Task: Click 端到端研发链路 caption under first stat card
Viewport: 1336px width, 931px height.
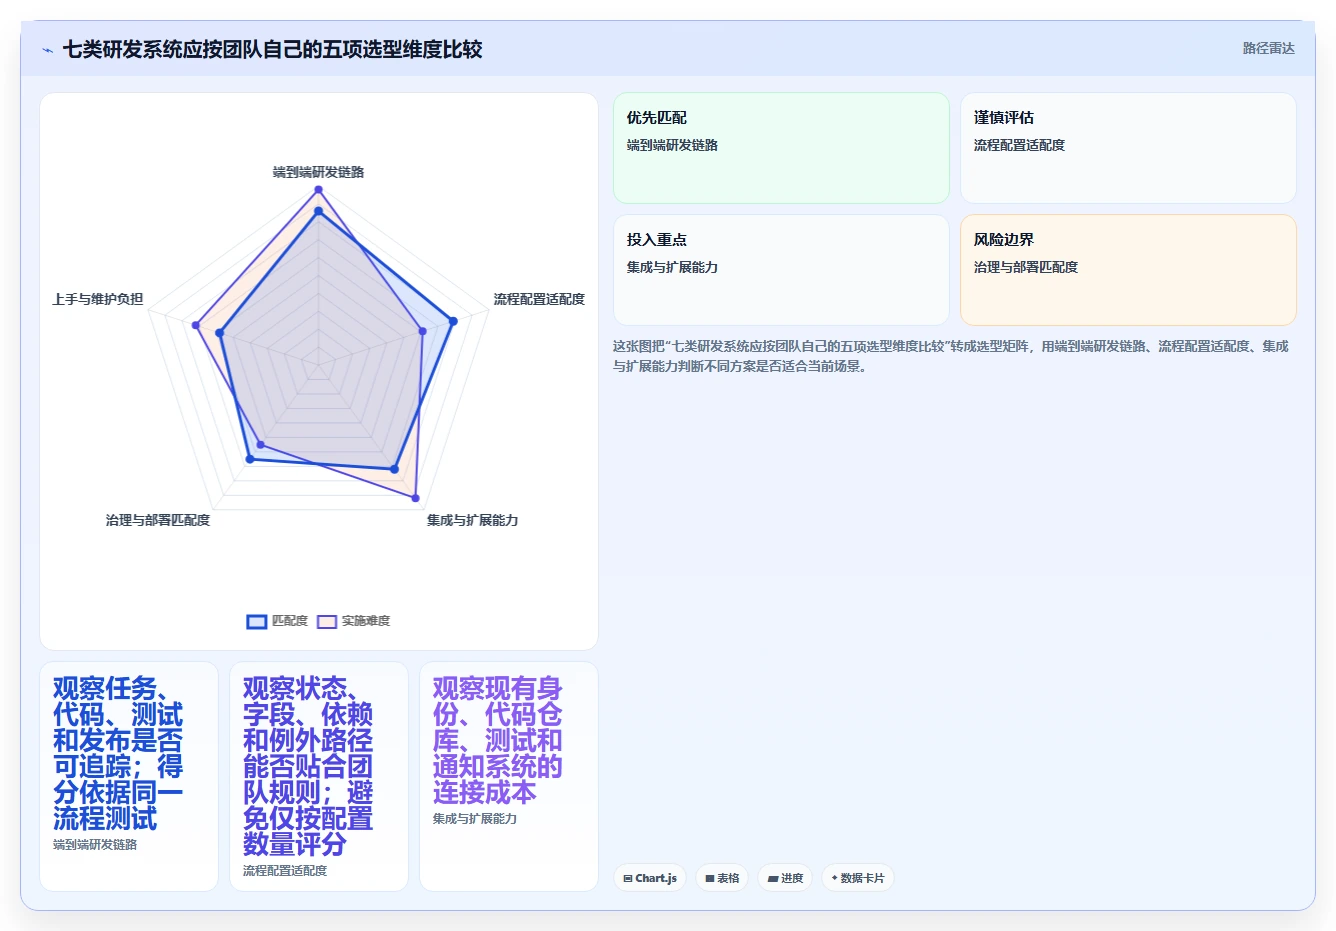Action: (95, 845)
